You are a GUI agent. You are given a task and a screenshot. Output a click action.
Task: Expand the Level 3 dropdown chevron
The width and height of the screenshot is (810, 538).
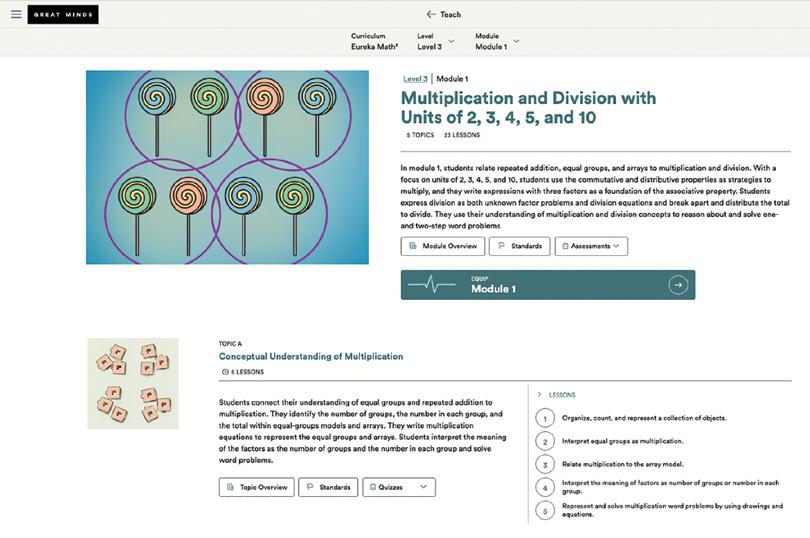pos(451,41)
